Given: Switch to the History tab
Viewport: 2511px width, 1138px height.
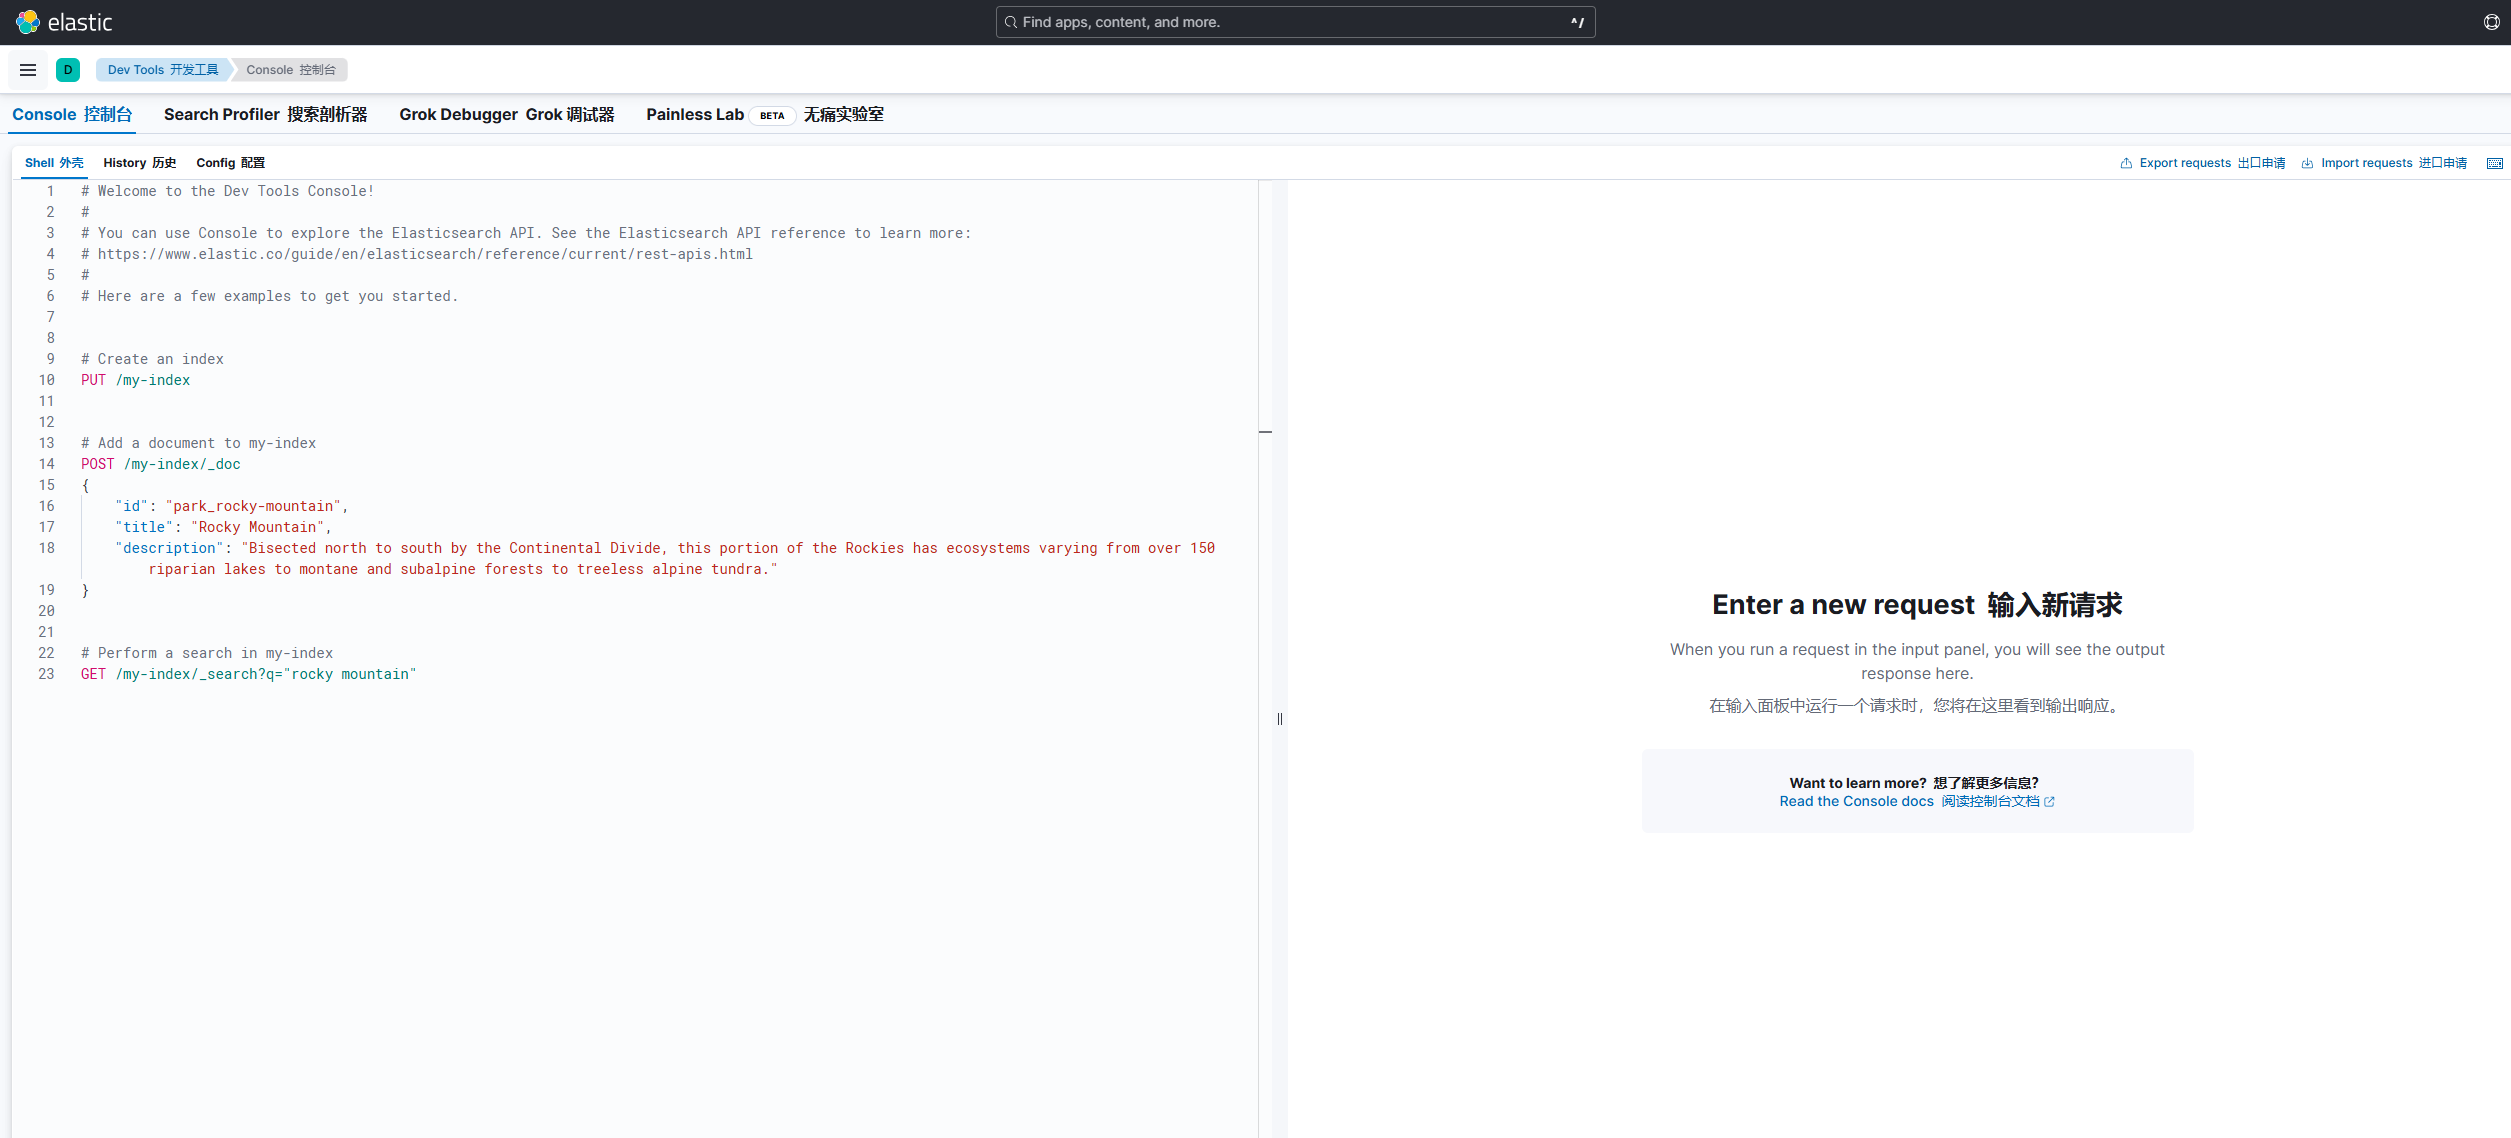Looking at the screenshot, I should (x=139, y=163).
